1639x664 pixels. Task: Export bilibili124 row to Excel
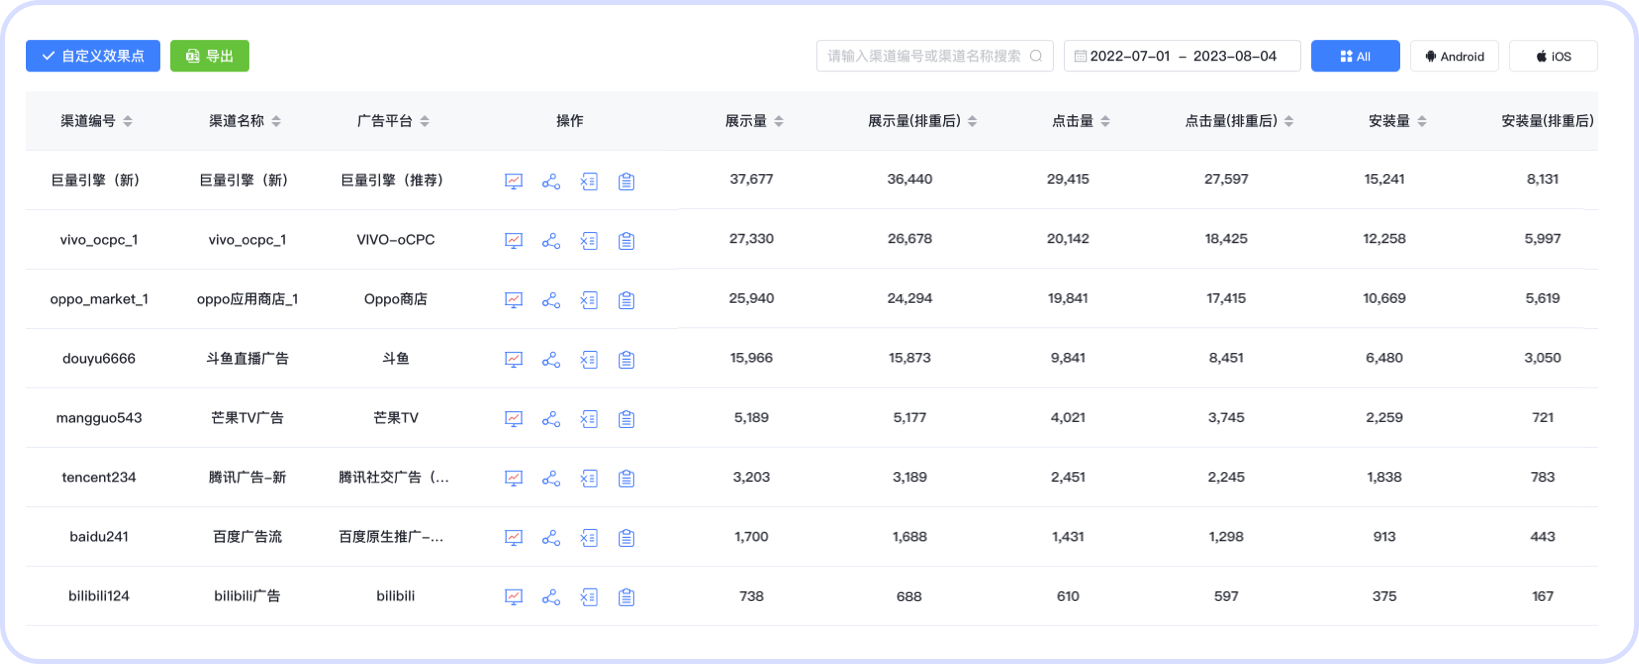[x=589, y=598]
